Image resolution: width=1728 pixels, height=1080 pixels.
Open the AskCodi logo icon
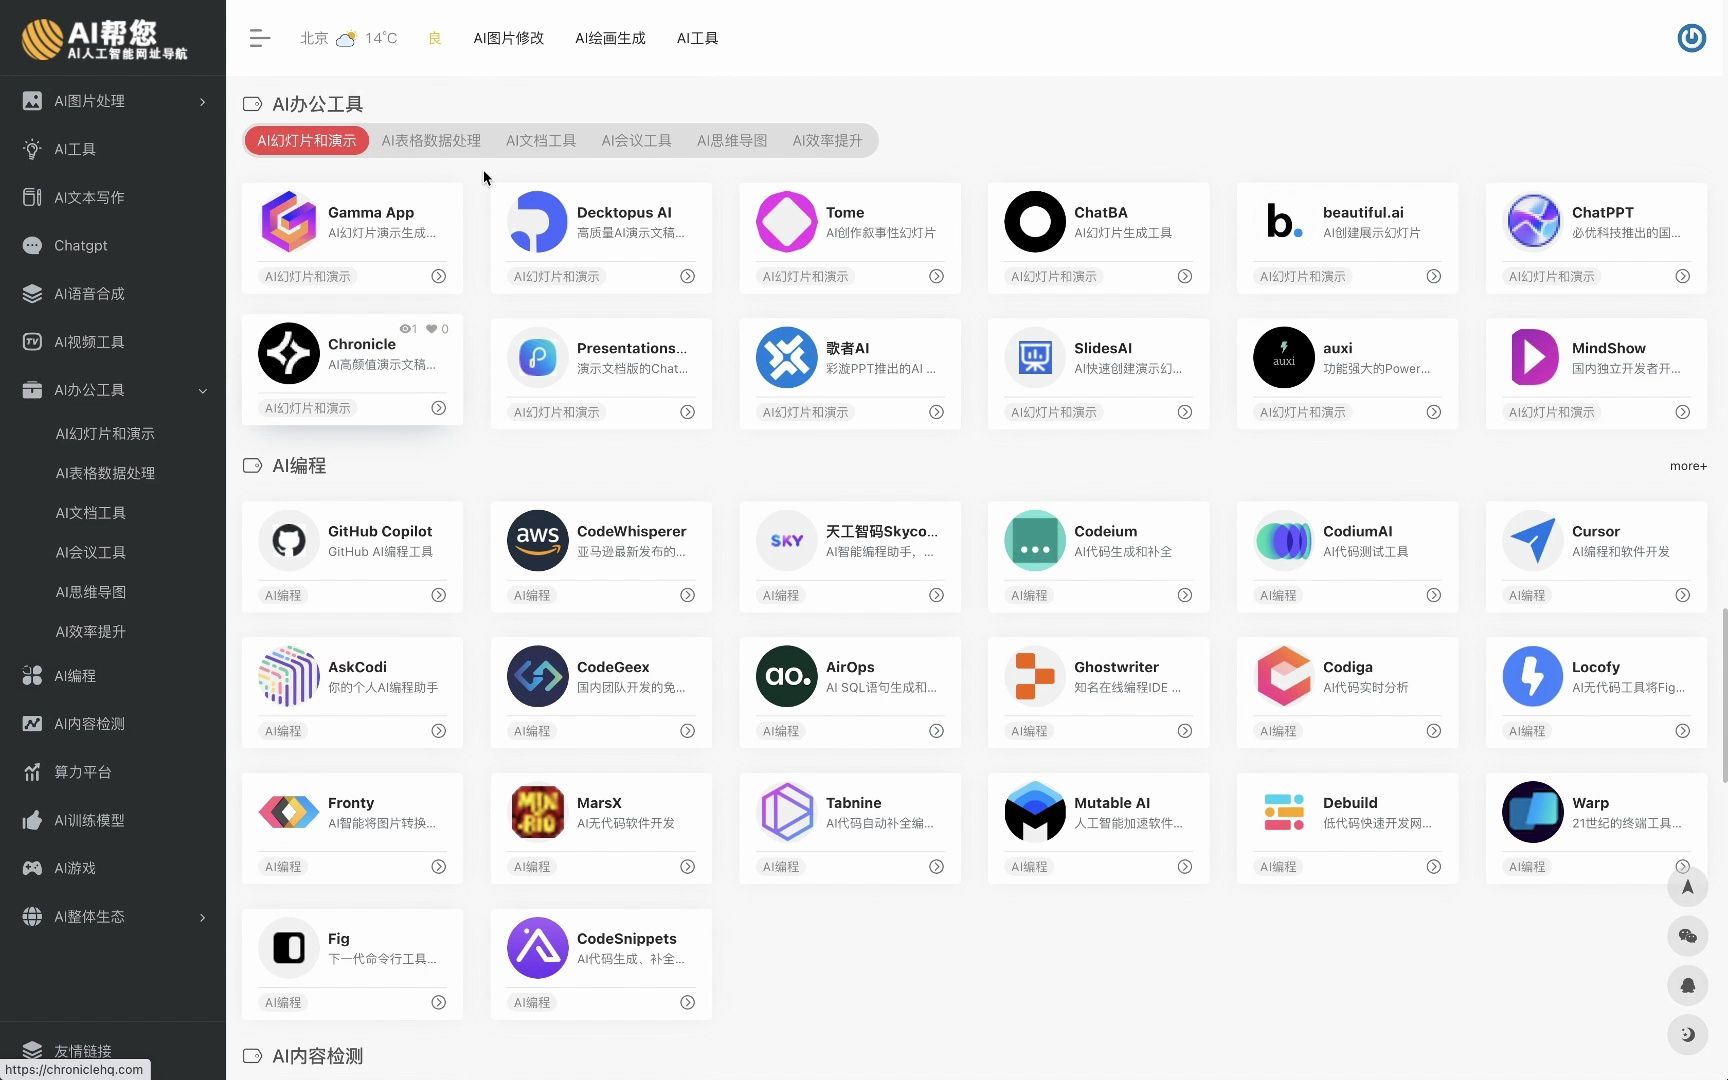tap(289, 676)
